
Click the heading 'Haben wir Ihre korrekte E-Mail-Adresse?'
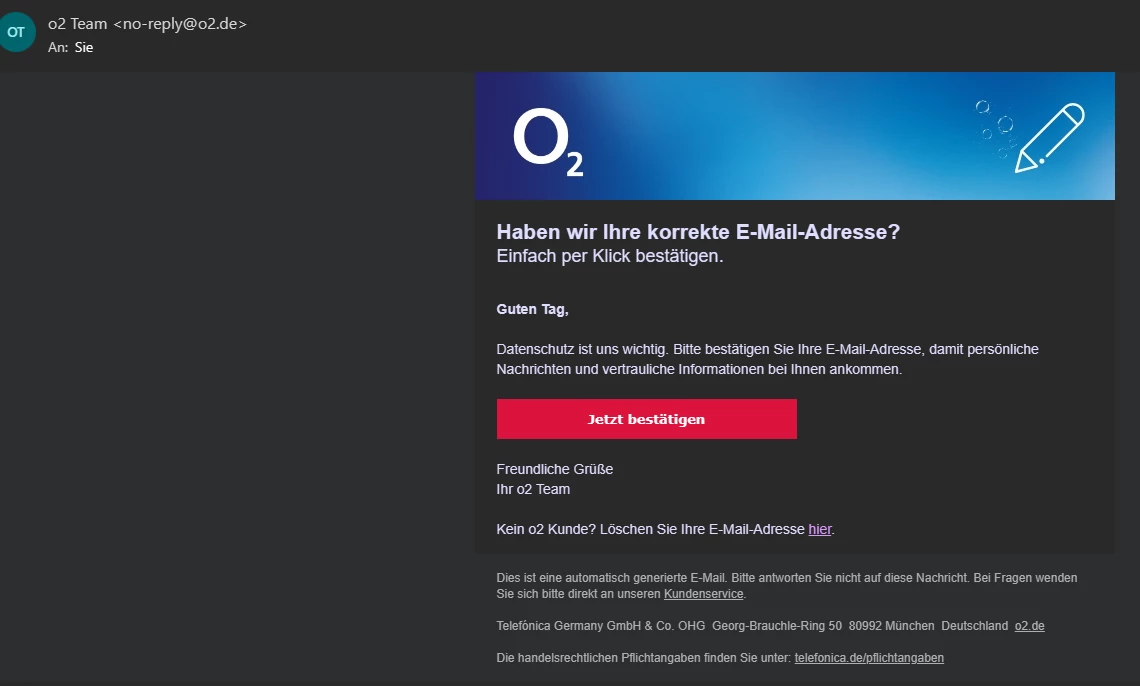click(x=698, y=232)
